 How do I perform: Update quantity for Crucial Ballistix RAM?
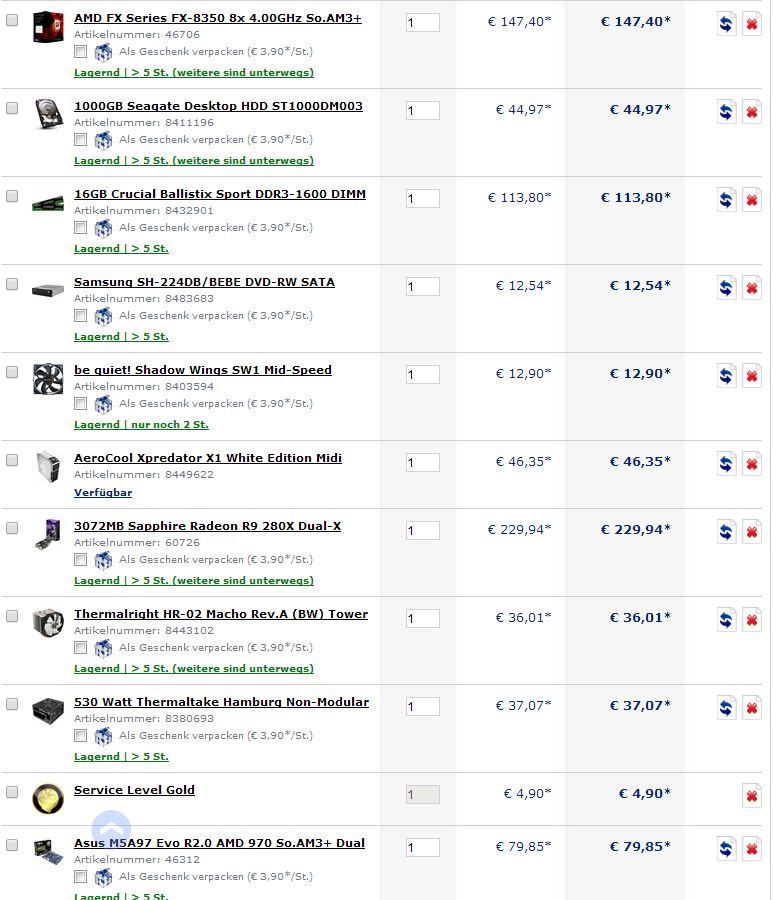click(726, 200)
